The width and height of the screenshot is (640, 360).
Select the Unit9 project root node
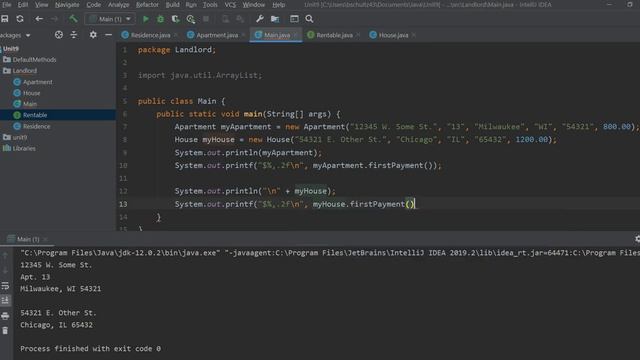pos(10,49)
